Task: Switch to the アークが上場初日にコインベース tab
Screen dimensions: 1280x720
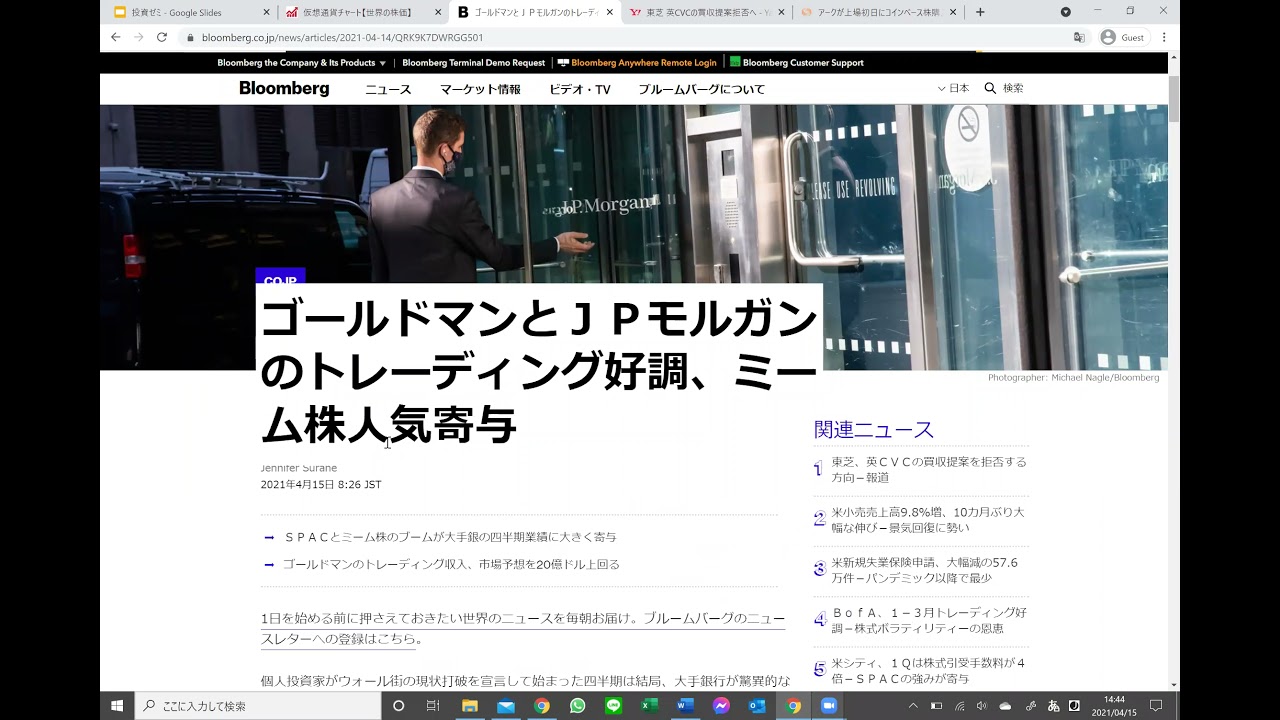Action: tap(878, 12)
